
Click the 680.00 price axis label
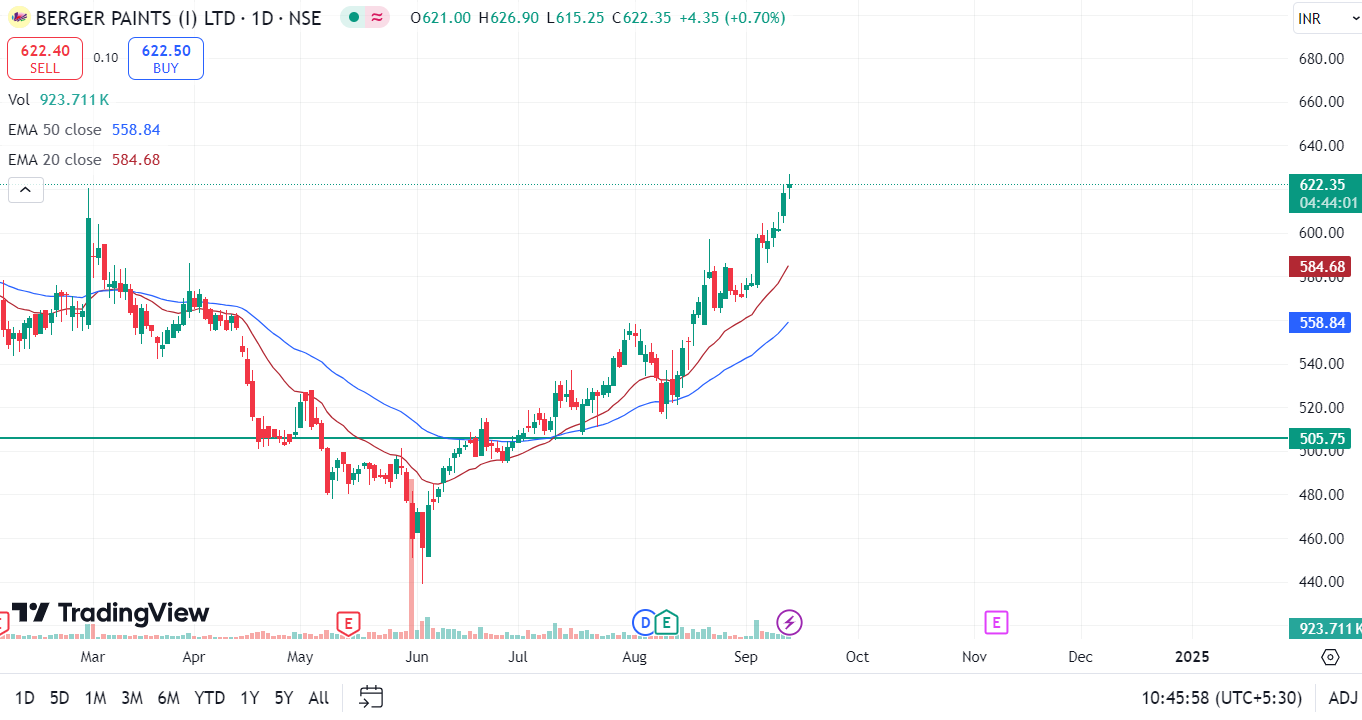[x=1321, y=59]
